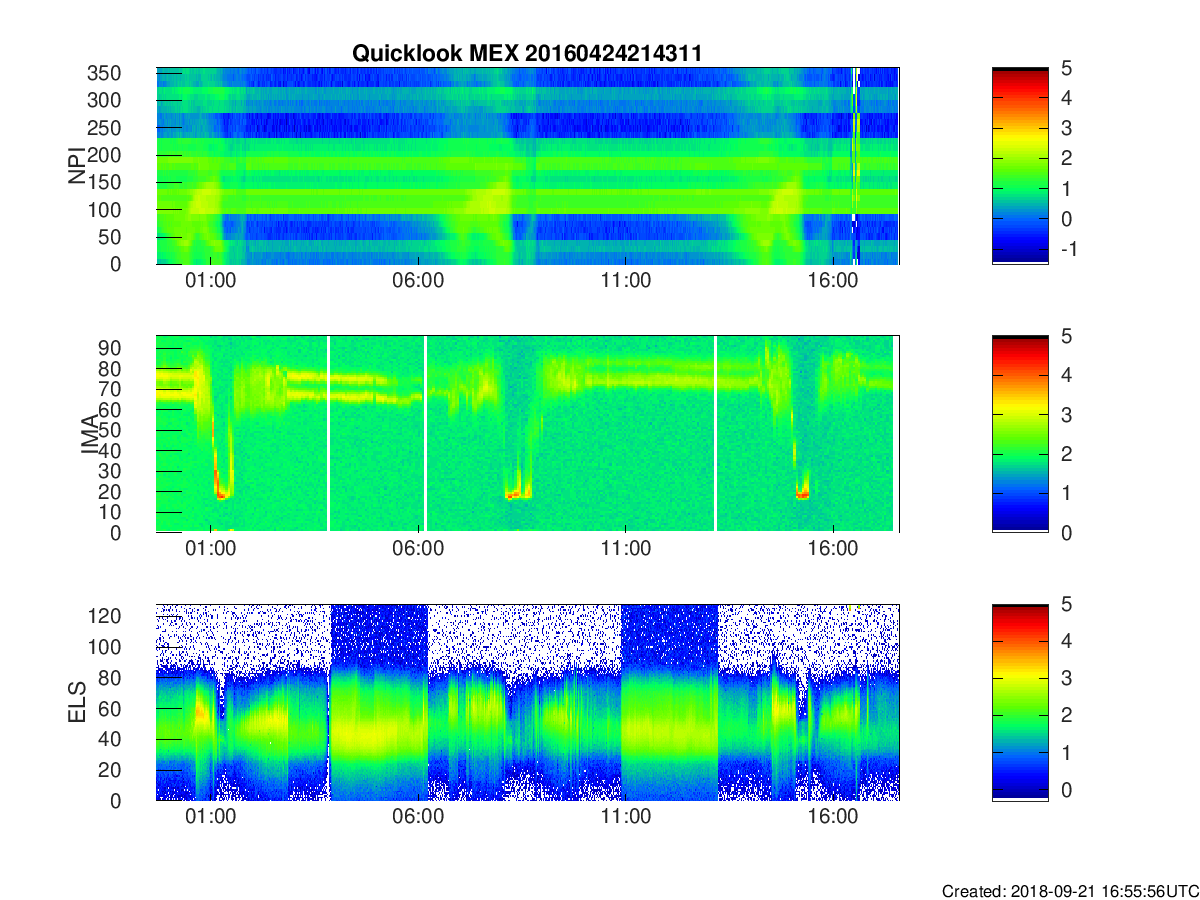Viewport: 1200px width, 900px height.
Task: Click 06:00 tick label under NPI panel
Action: (418, 281)
